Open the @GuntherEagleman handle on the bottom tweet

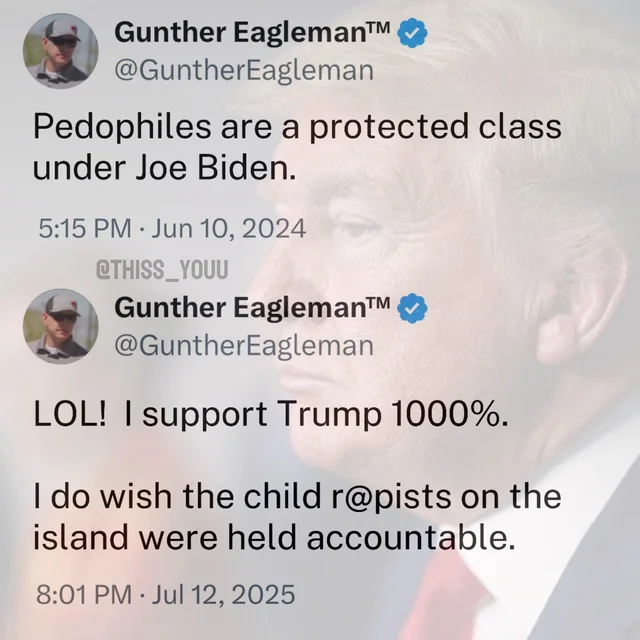(x=244, y=346)
